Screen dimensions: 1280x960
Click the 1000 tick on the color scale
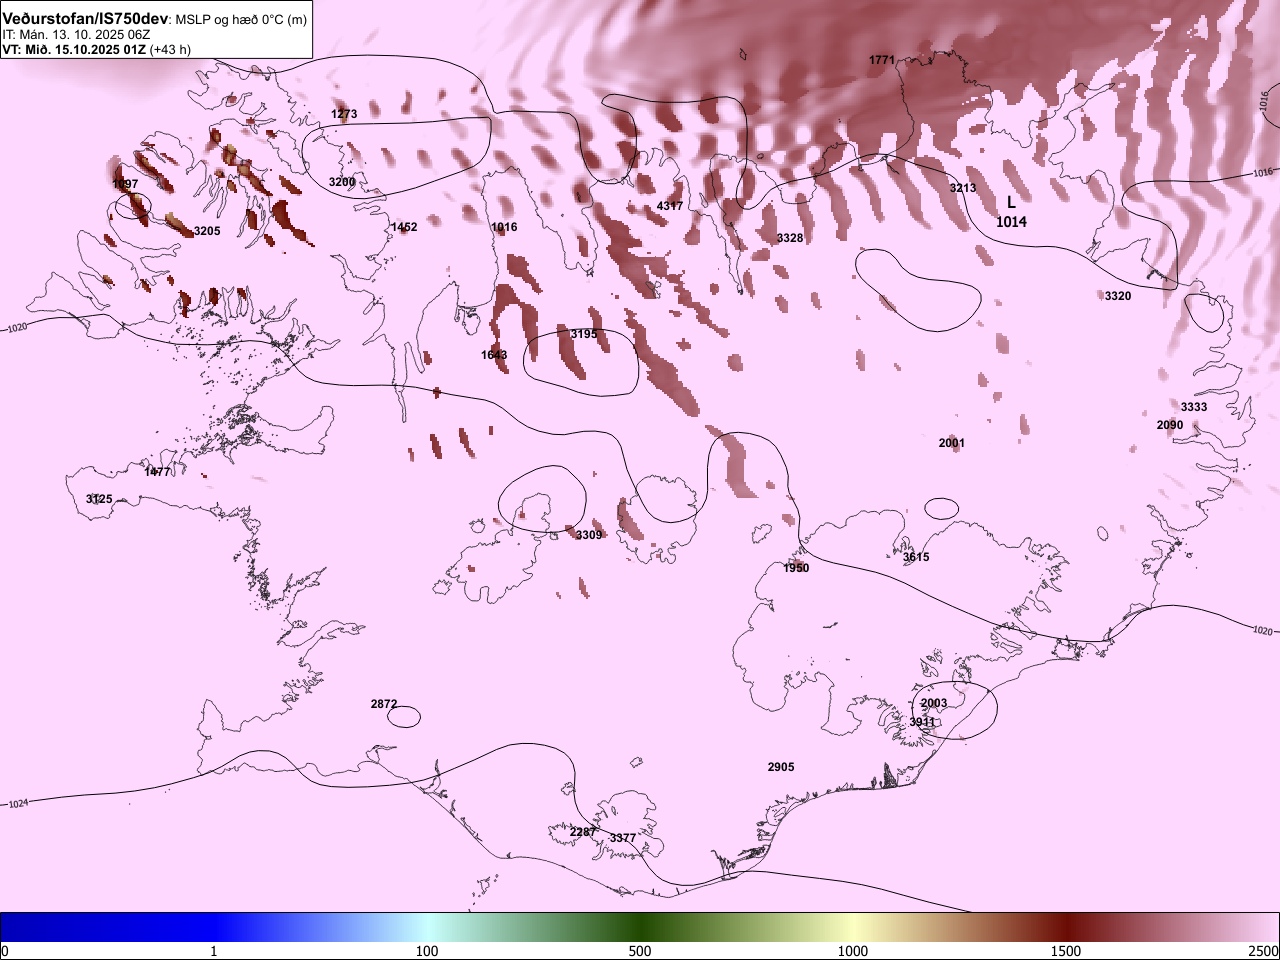(853, 951)
